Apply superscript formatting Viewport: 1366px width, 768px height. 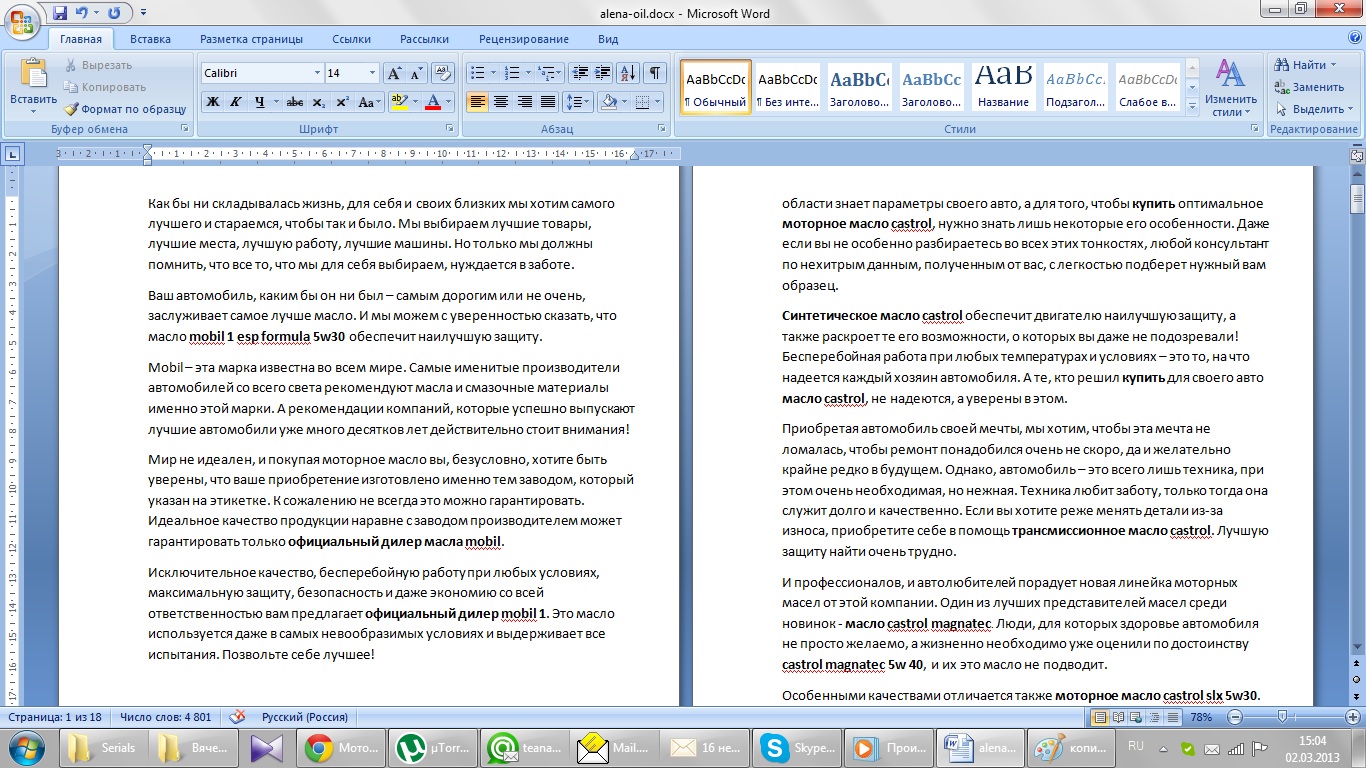coord(342,102)
